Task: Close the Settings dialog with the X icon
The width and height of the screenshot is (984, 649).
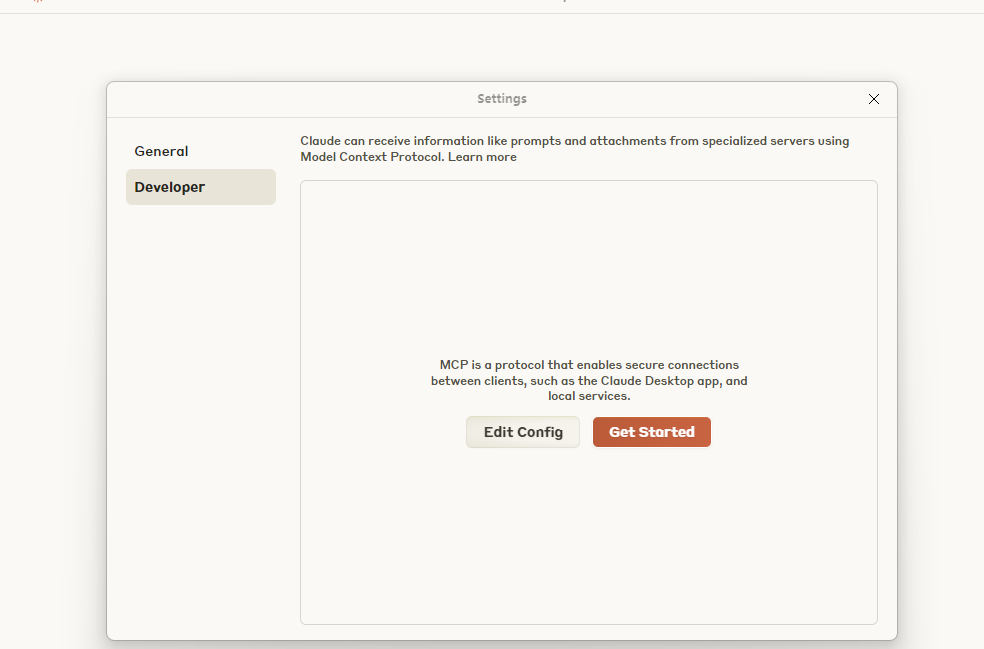Action: 874,99
